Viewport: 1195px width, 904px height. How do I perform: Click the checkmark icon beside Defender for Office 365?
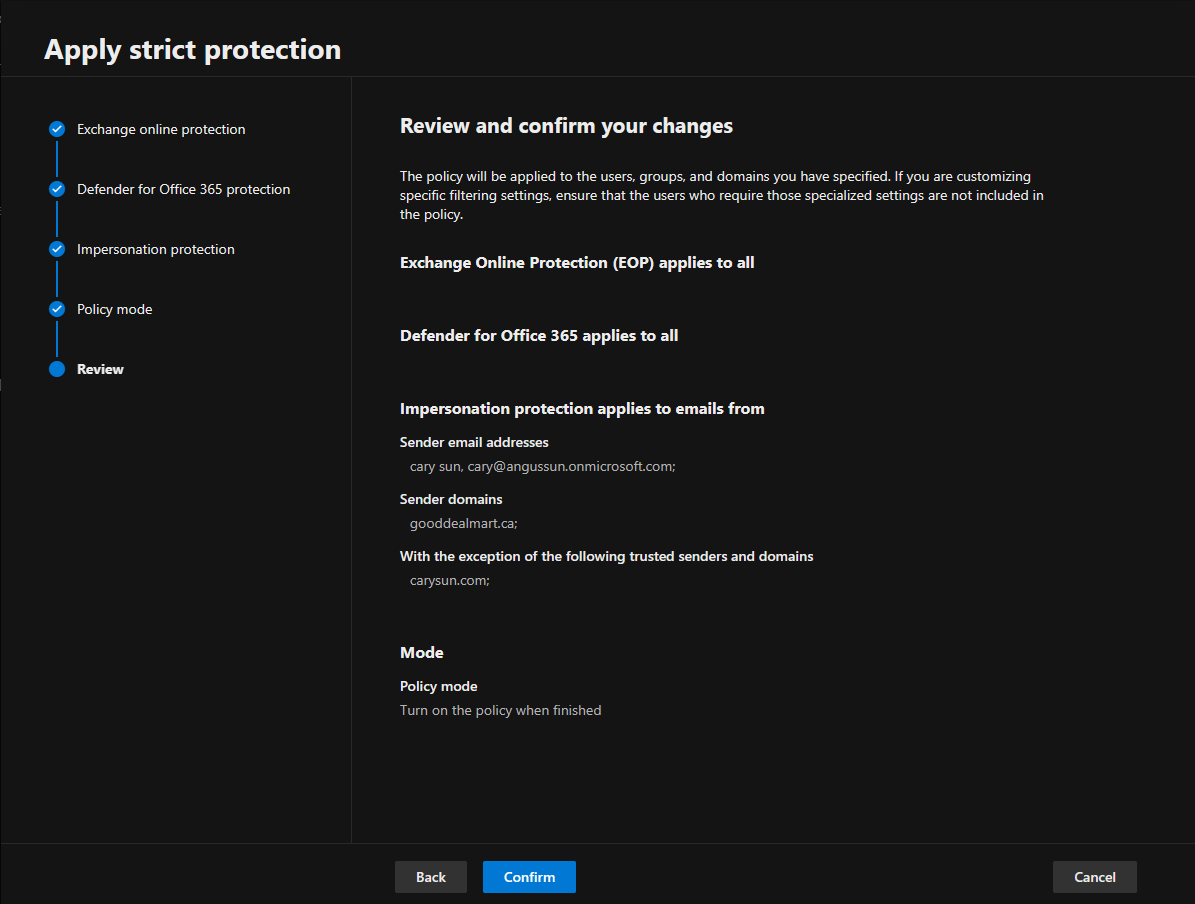(57, 189)
